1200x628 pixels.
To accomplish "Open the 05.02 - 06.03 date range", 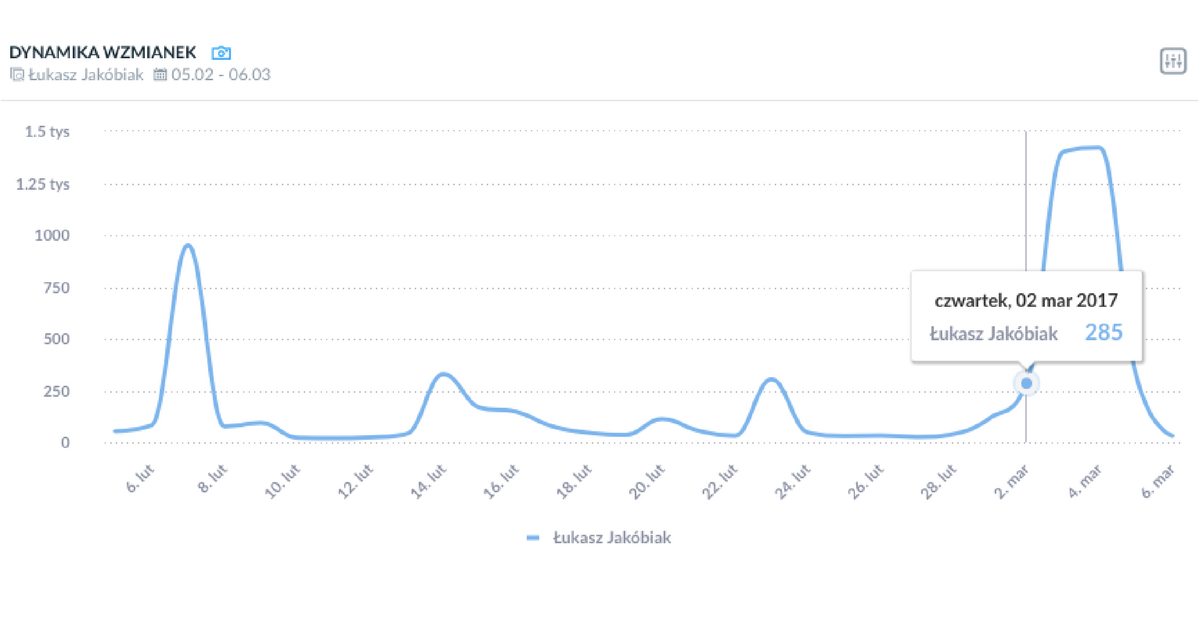I will 221,75.
